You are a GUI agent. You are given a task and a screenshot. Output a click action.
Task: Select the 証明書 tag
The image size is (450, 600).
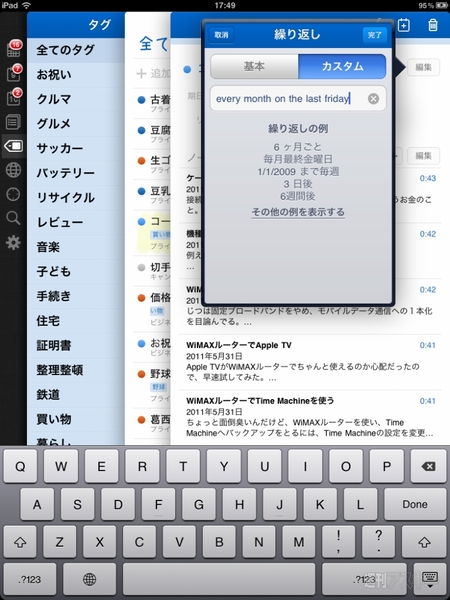click(x=76, y=345)
